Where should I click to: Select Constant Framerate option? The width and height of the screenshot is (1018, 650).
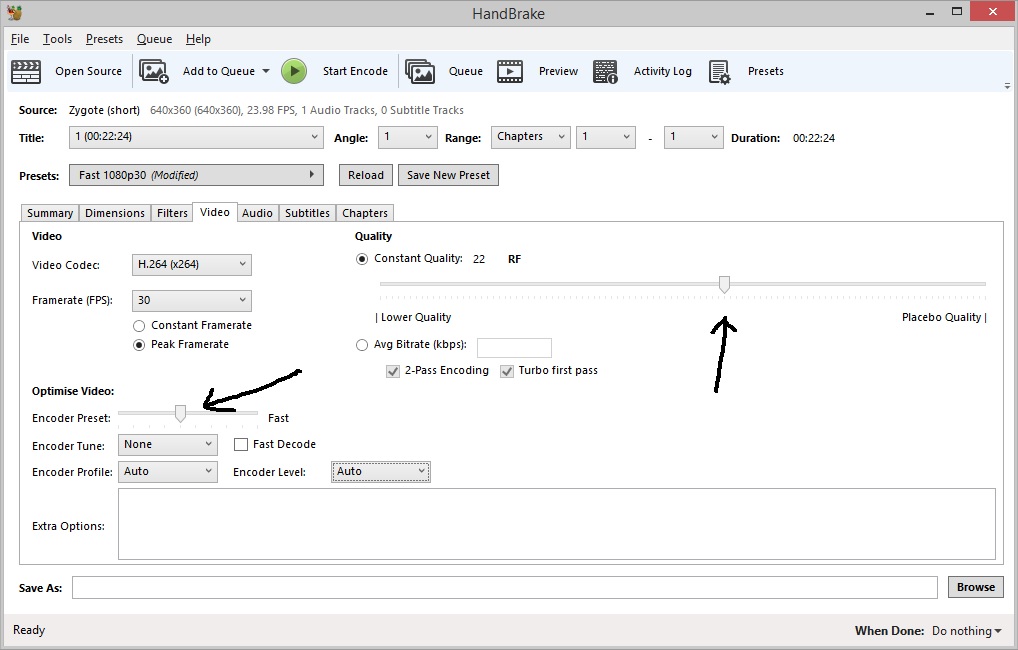[138, 326]
